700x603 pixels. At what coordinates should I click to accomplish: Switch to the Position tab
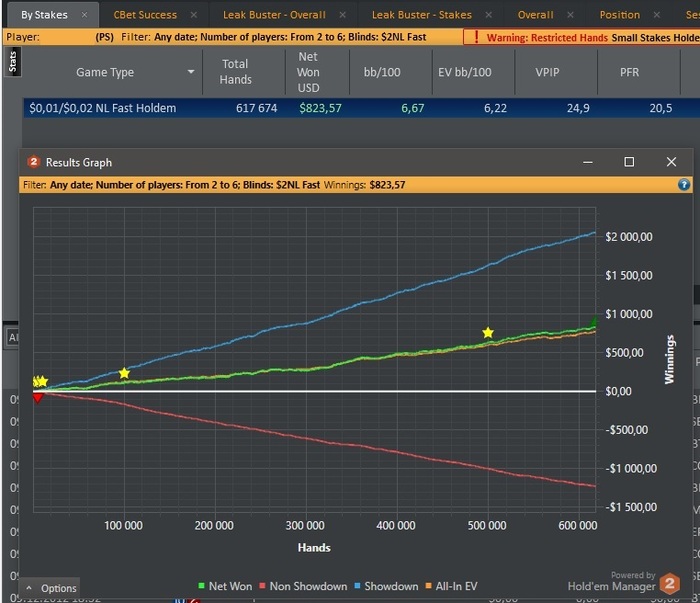pos(619,15)
